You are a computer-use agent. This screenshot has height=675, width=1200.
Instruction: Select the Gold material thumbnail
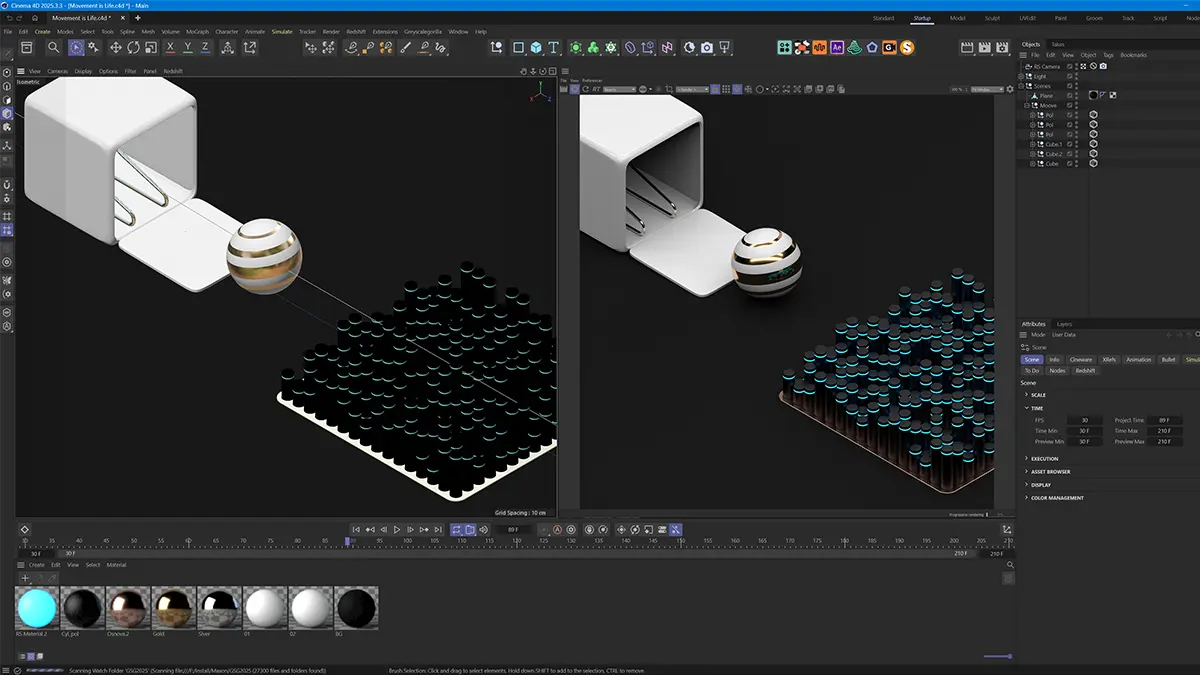pyautogui.click(x=172, y=607)
